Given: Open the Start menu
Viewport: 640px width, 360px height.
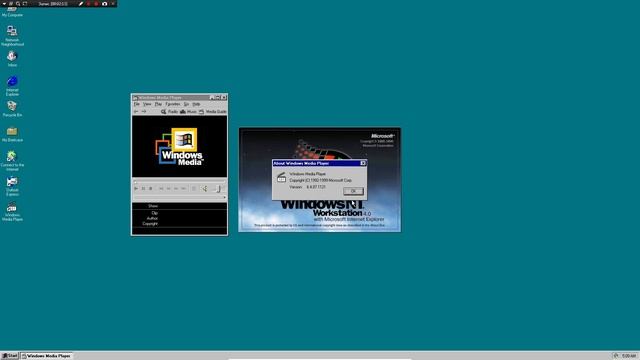Looking at the screenshot, I should [10, 356].
